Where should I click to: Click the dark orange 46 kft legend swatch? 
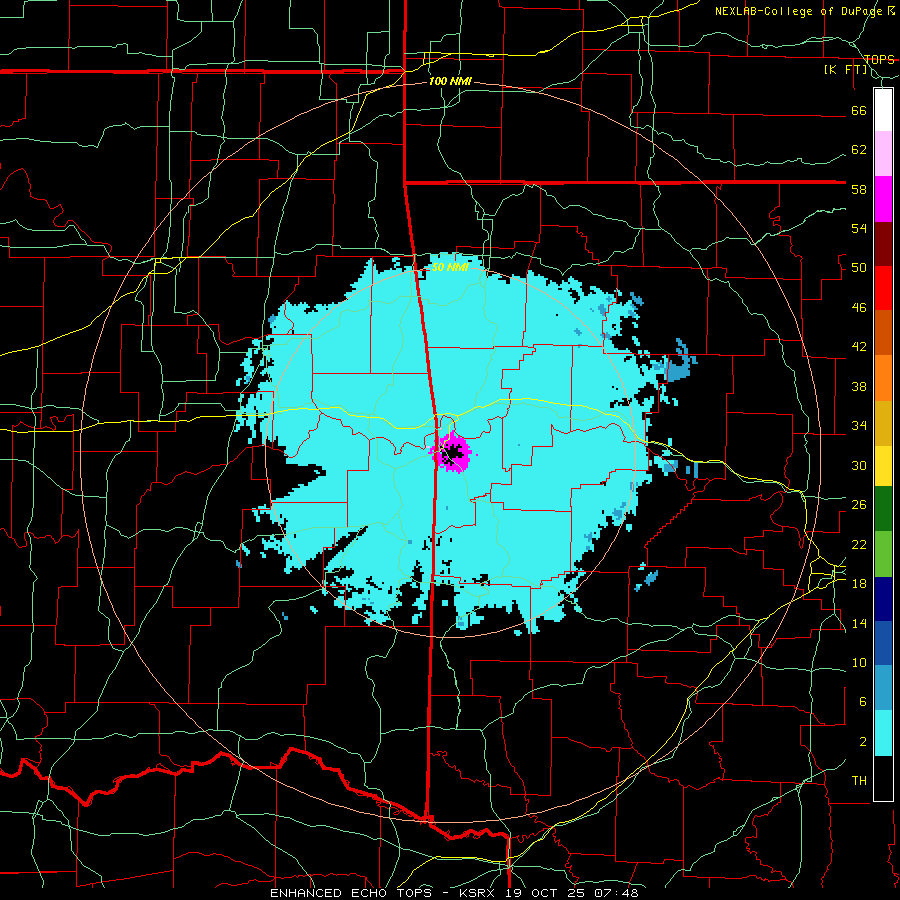coord(883,333)
